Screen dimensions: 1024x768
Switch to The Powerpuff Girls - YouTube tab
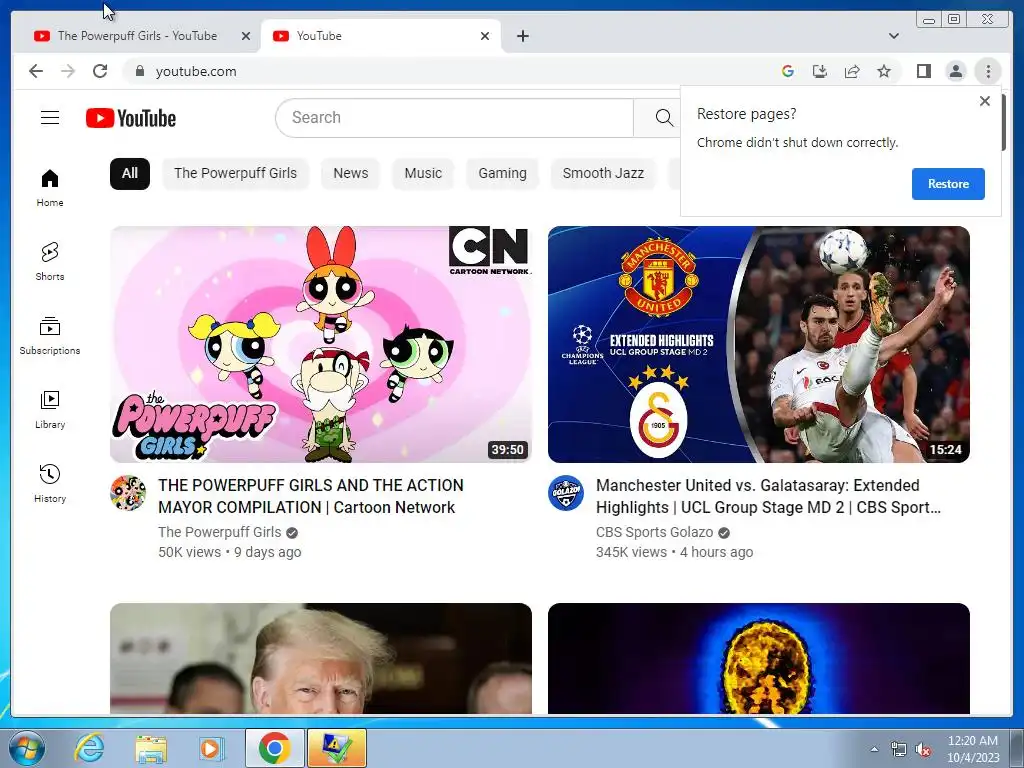[x=137, y=36]
